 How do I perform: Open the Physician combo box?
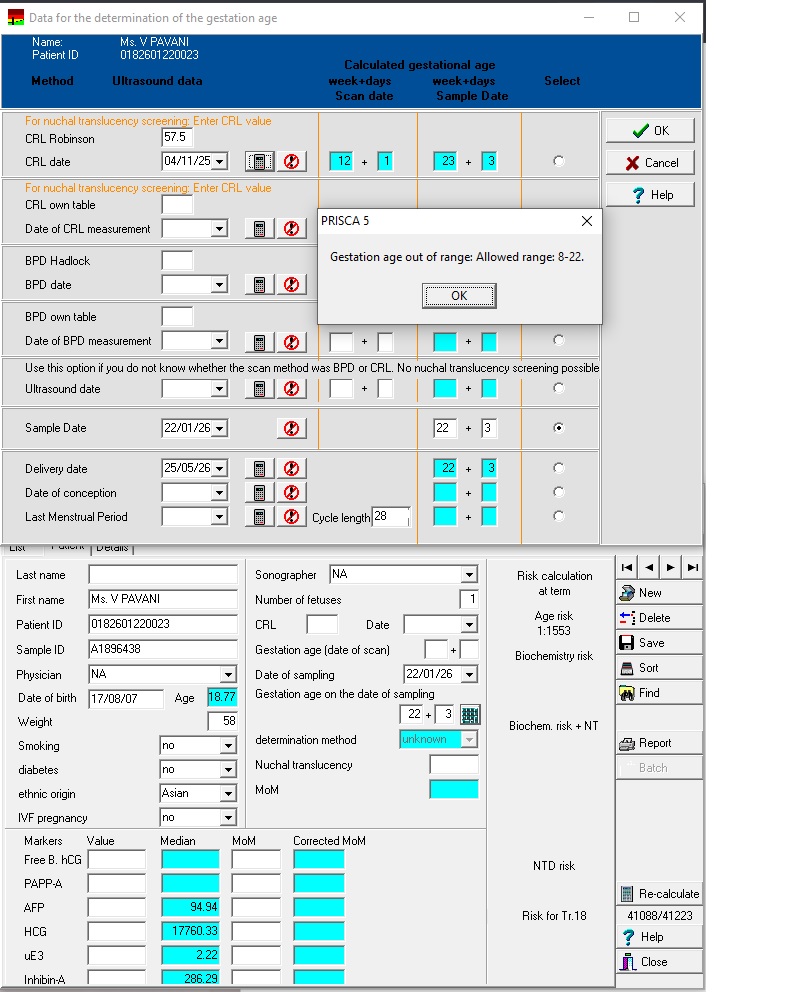pyautogui.click(x=228, y=675)
